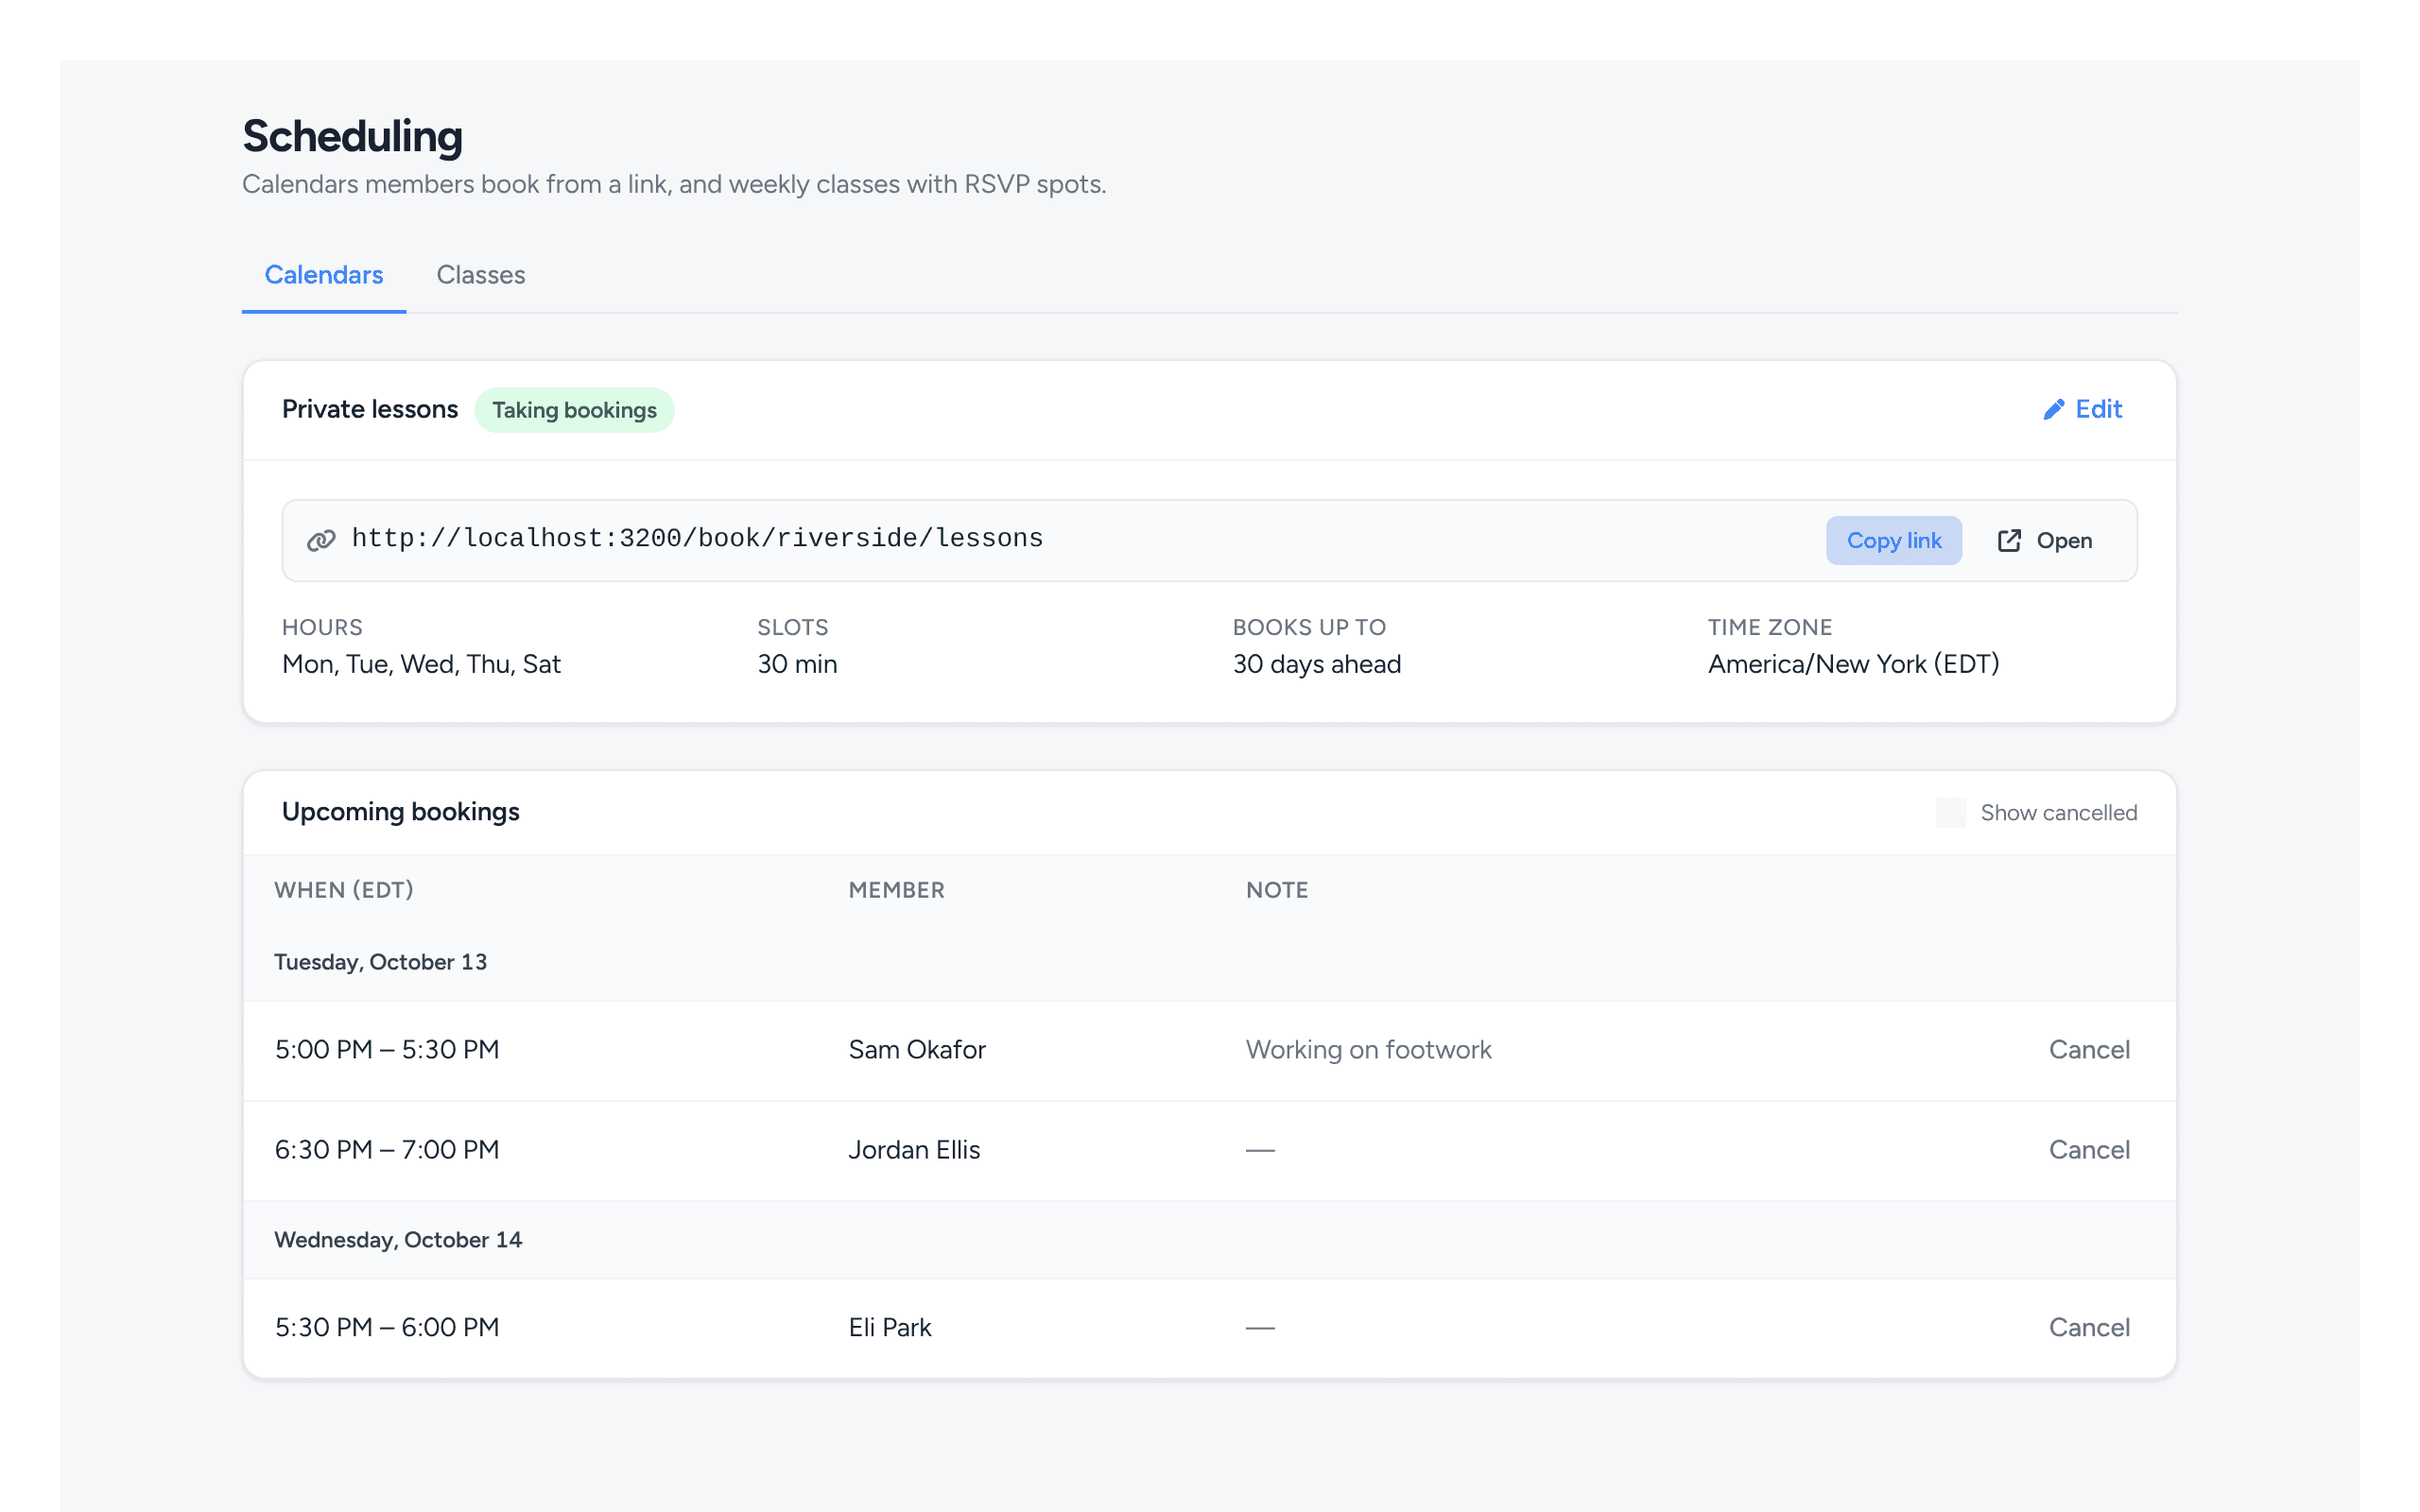Image resolution: width=2420 pixels, height=1512 pixels.
Task: Click the WHEN (EDT) column header
Action: [x=344, y=890]
